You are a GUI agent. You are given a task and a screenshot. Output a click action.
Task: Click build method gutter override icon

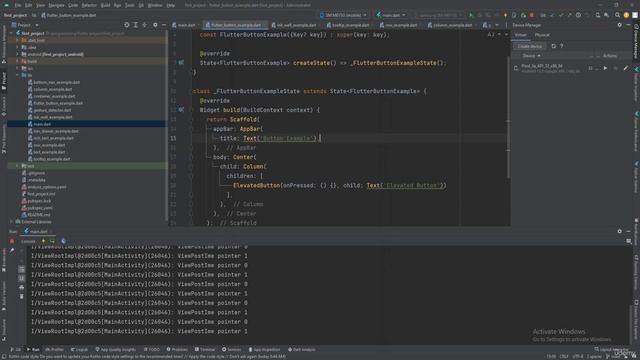pos(181,110)
